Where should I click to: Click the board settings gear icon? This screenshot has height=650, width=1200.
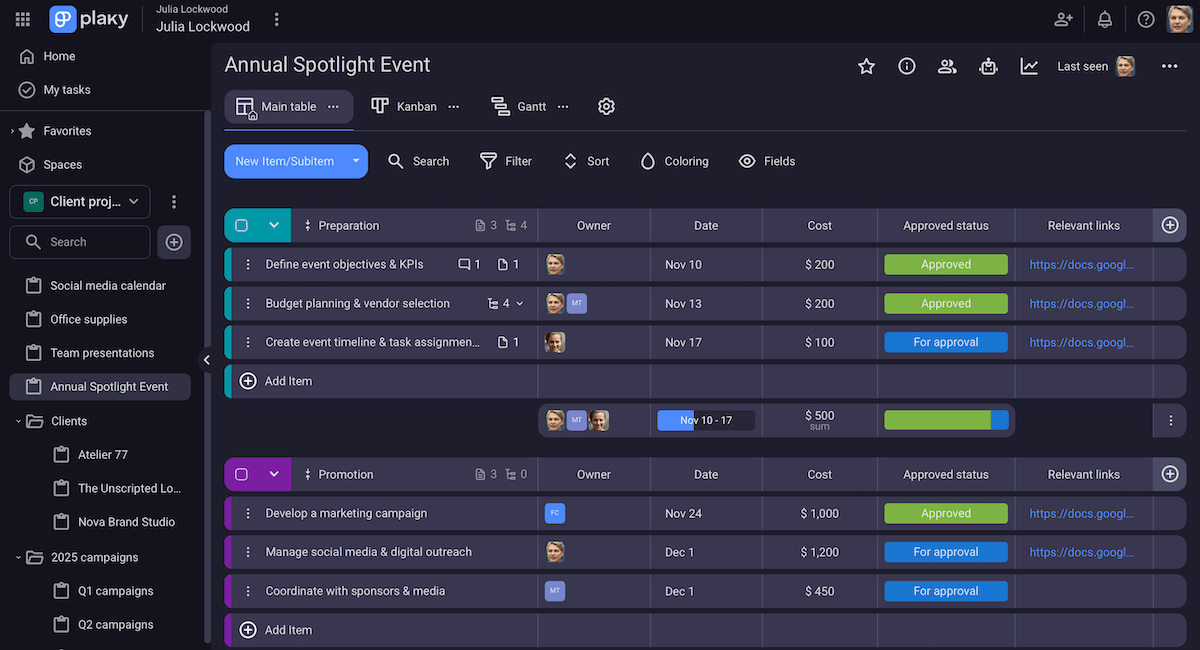(606, 106)
